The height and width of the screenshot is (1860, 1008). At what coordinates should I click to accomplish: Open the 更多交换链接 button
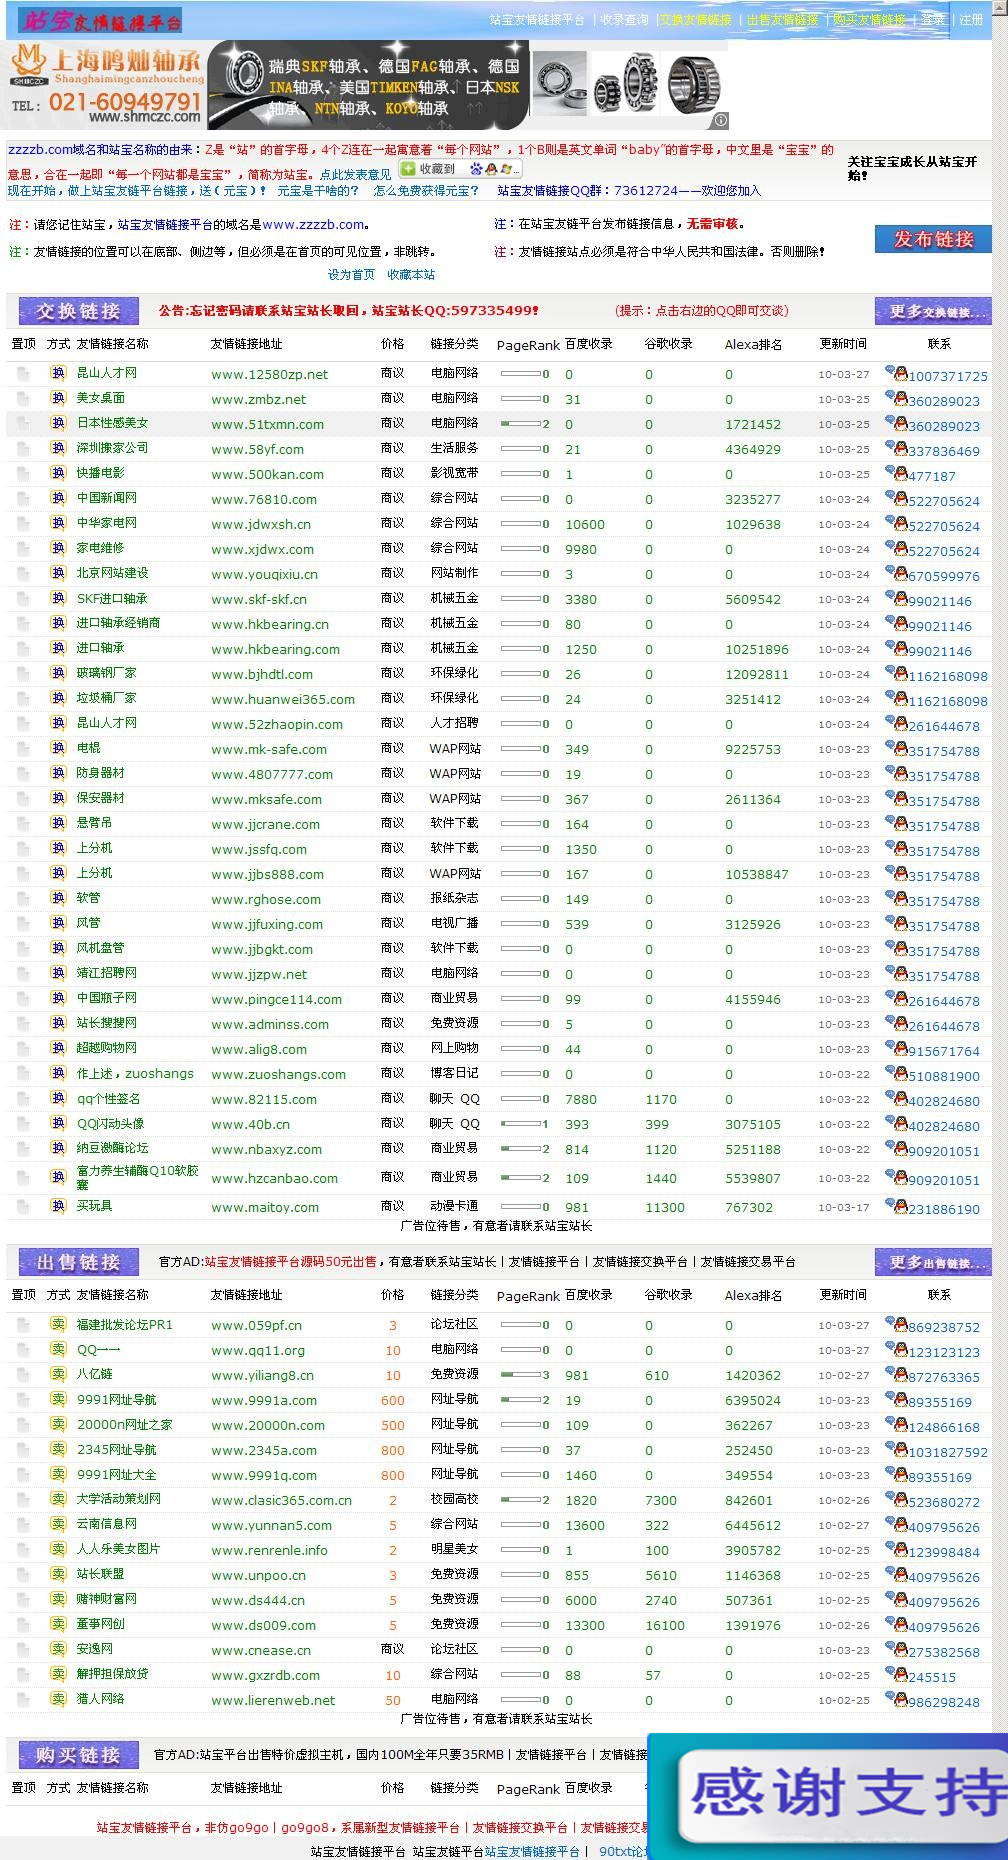pos(933,311)
